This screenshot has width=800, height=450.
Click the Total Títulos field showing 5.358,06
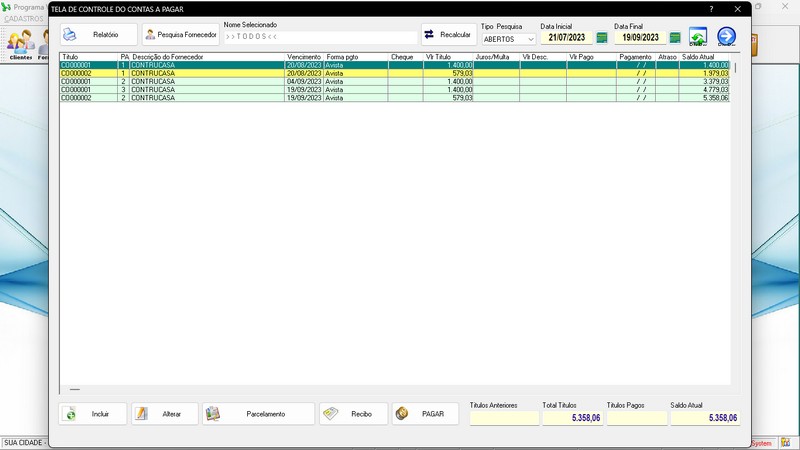coord(572,418)
